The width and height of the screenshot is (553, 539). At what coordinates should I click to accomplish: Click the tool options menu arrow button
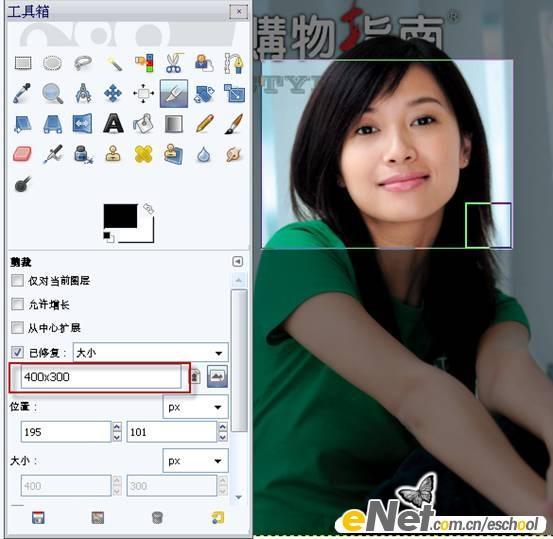(x=237, y=262)
